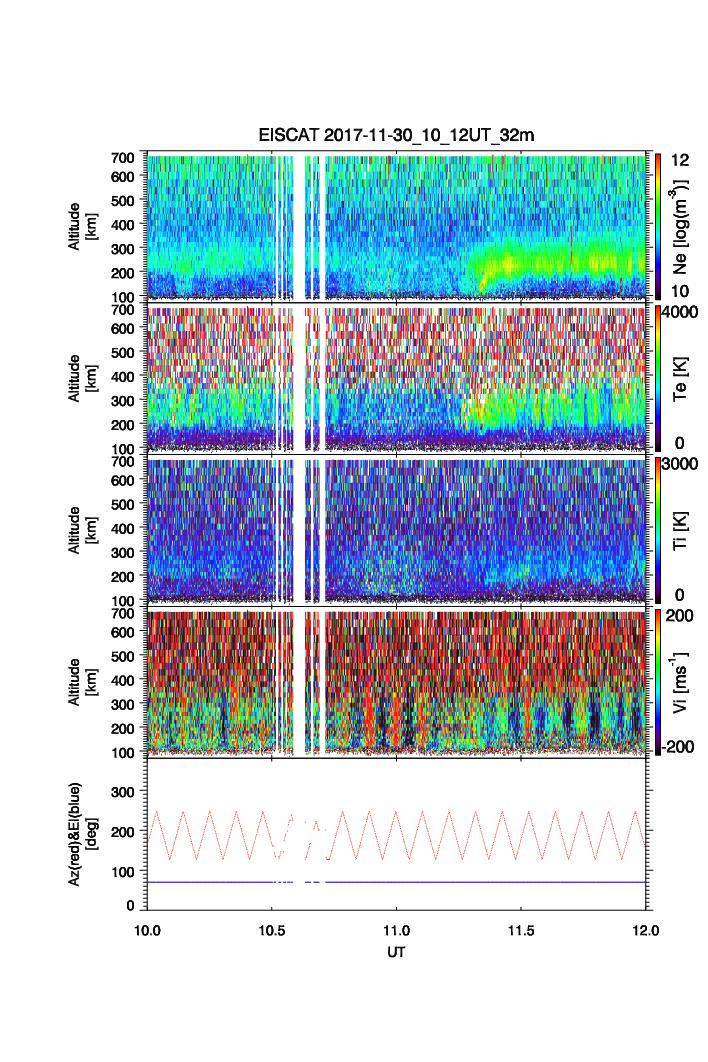Screen dimensions: 708x1062
Task: Click the EISCAT 2017-11-30 plot title
Action: click(x=397, y=136)
